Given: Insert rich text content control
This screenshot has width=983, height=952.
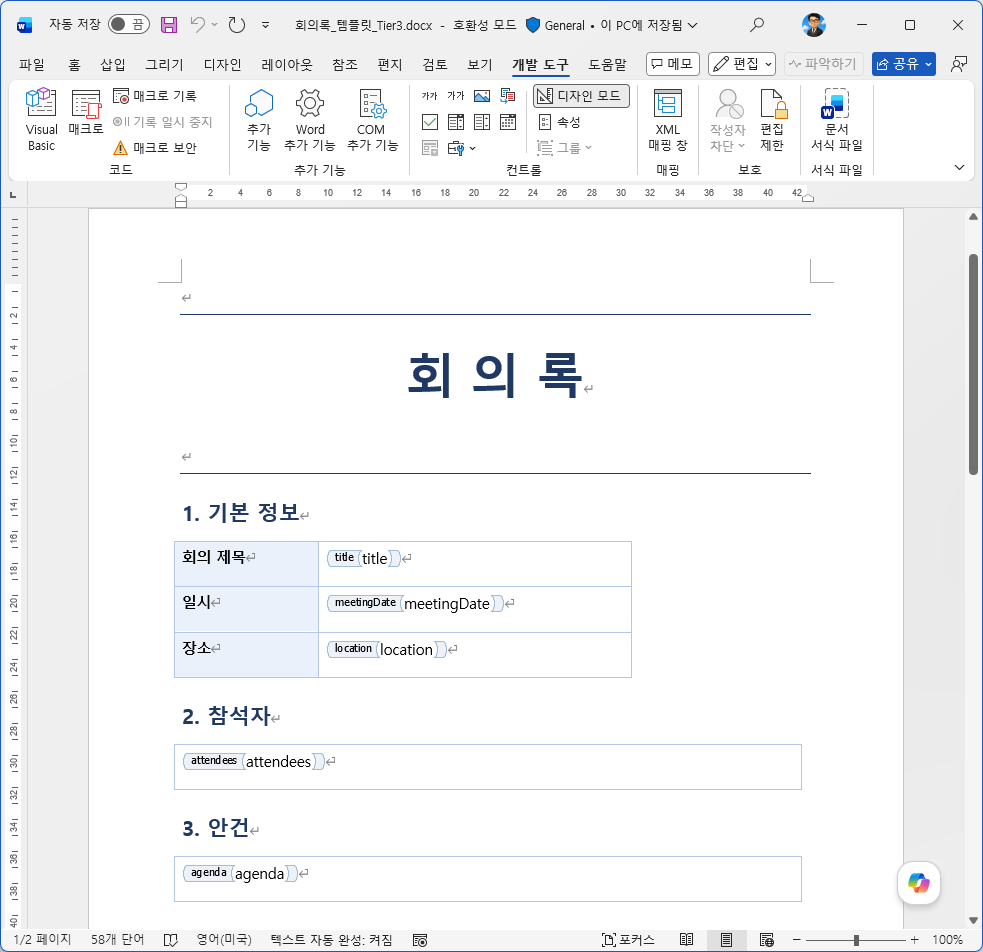Looking at the screenshot, I should (x=429, y=96).
